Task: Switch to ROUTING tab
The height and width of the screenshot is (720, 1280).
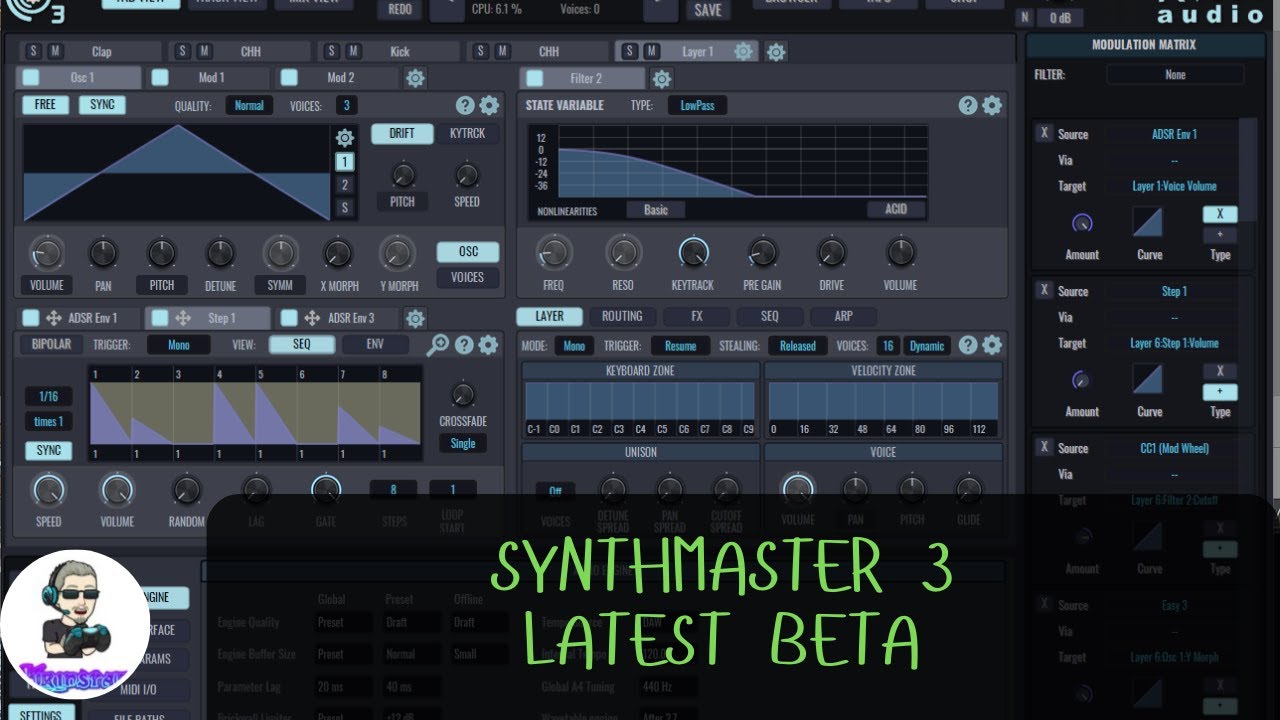Action: coord(622,316)
